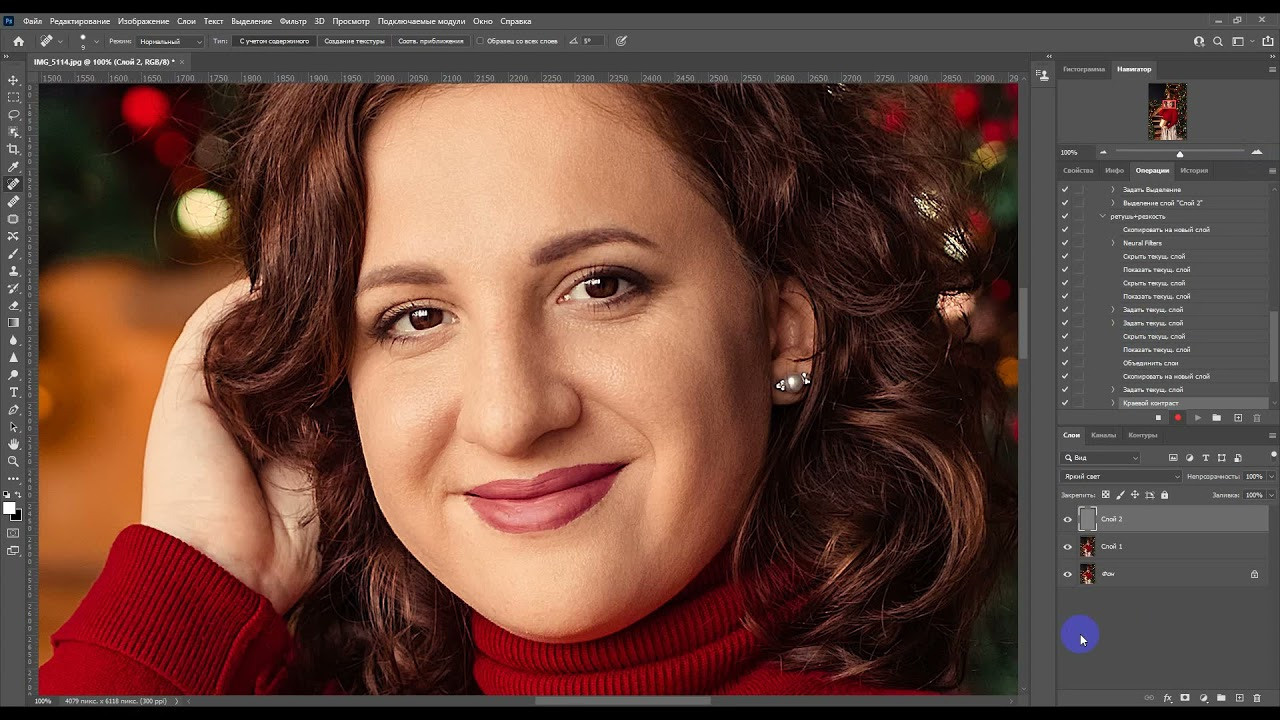This screenshot has width=1280, height=720.
Task: Click the 'С учетом содержимого' type button
Action: 274,41
